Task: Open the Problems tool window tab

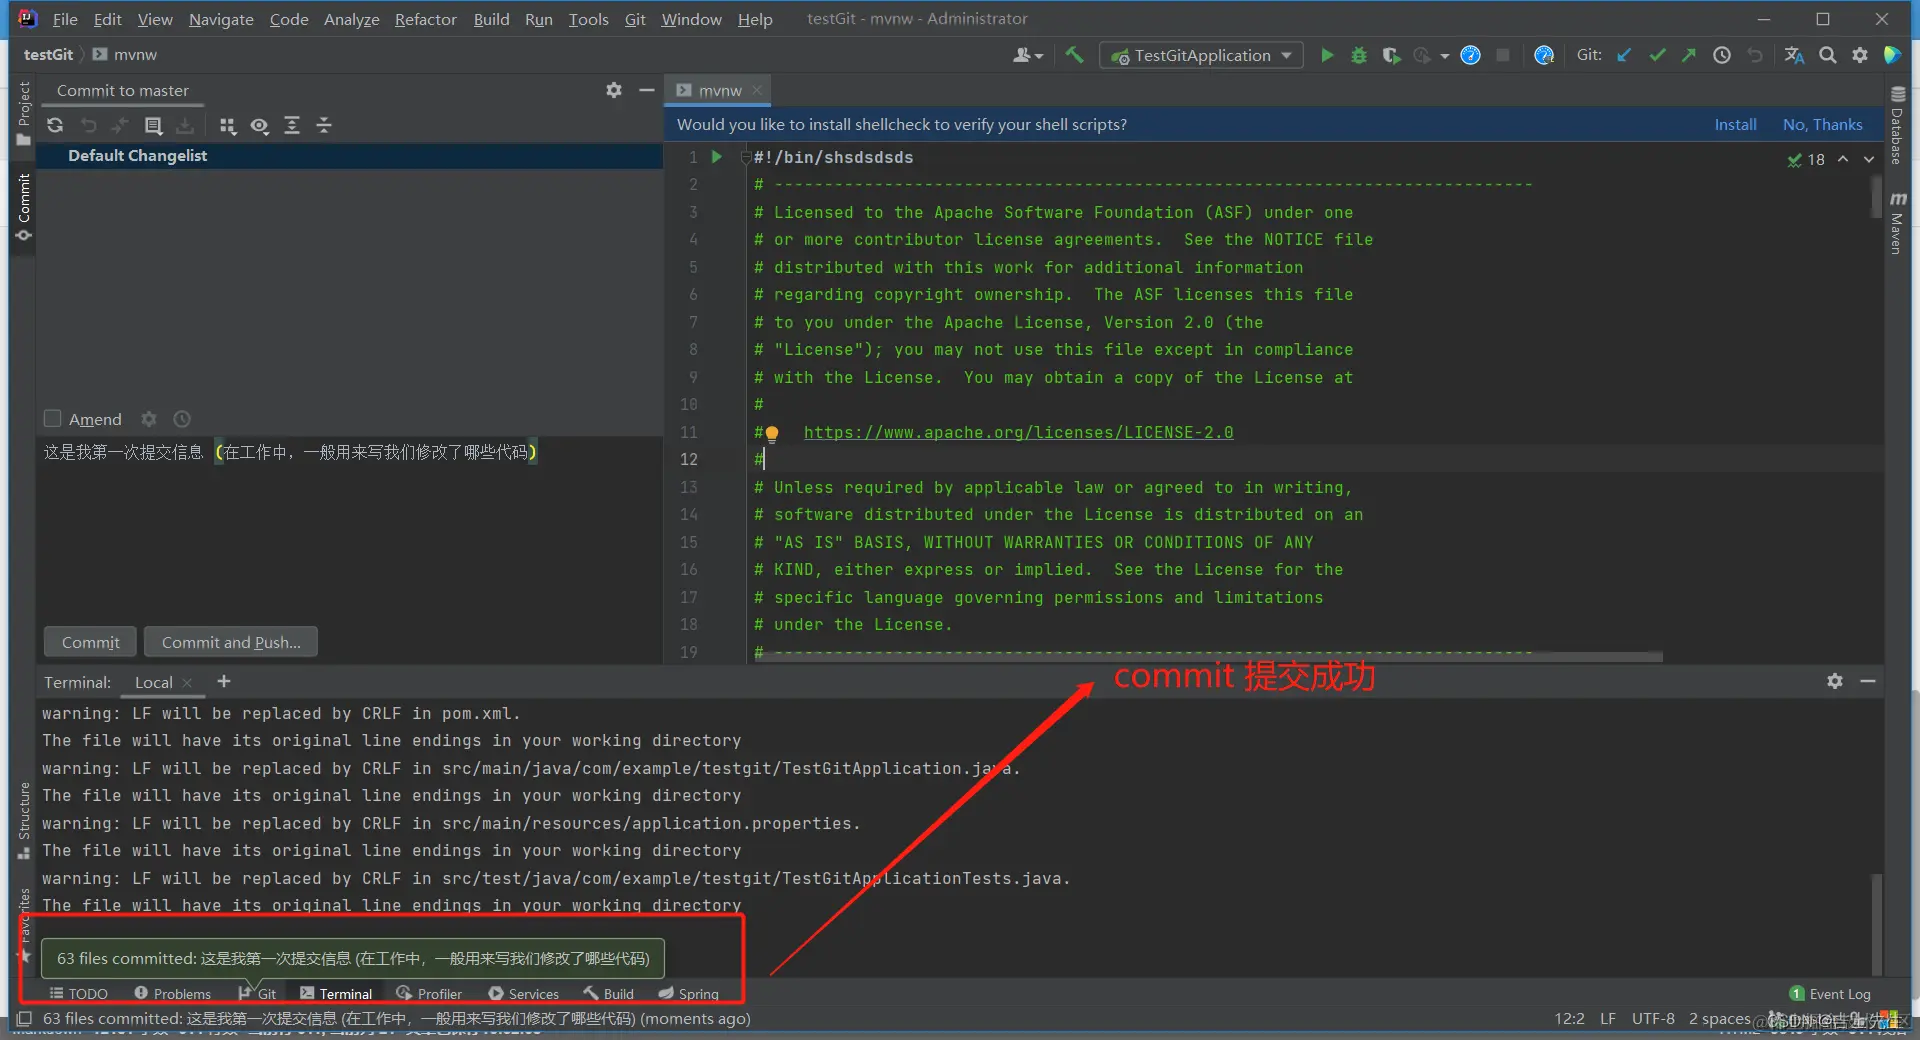Action: pos(172,993)
